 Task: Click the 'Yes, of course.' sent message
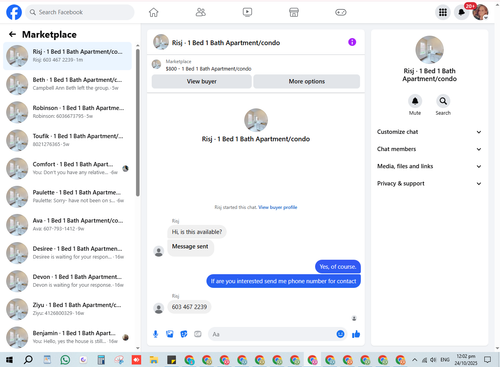[x=338, y=267]
